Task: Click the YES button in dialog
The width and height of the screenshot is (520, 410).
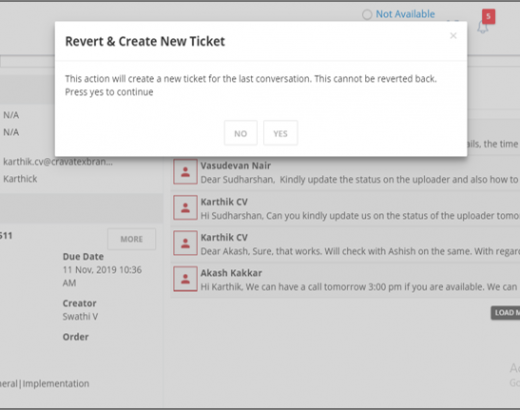Action: [280, 133]
